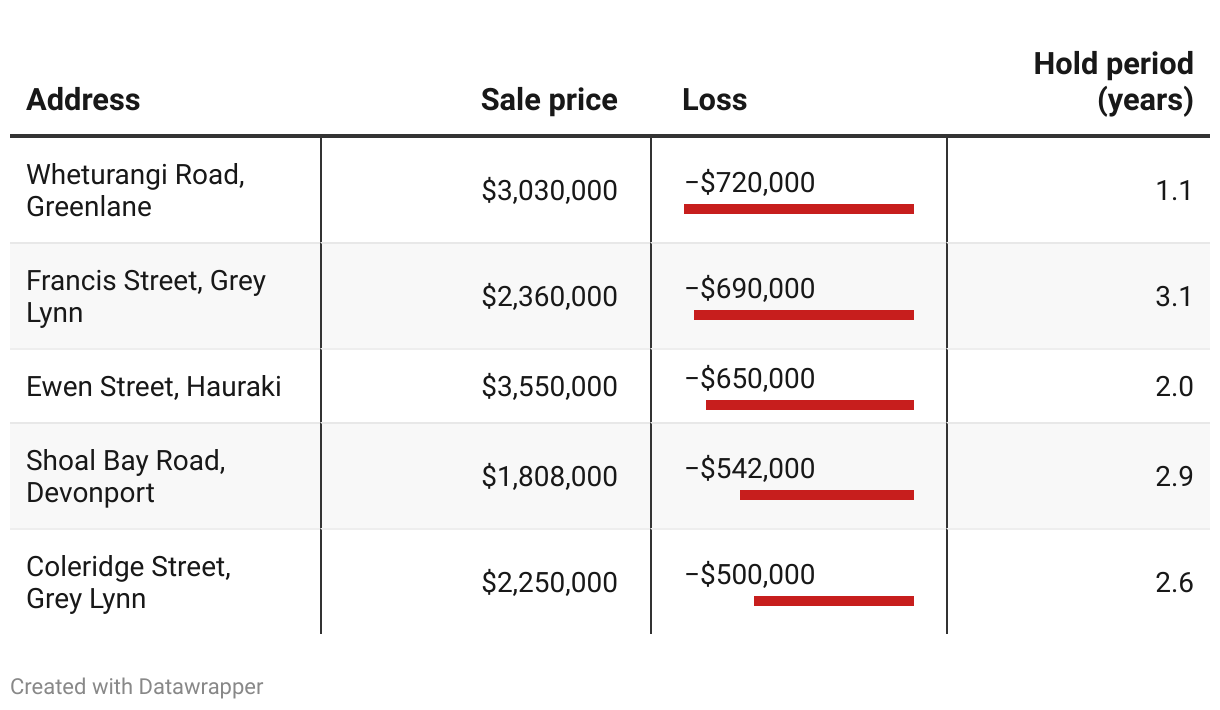Click the 1.1 hold period value
The height and width of the screenshot is (710, 1220).
(x=1173, y=190)
